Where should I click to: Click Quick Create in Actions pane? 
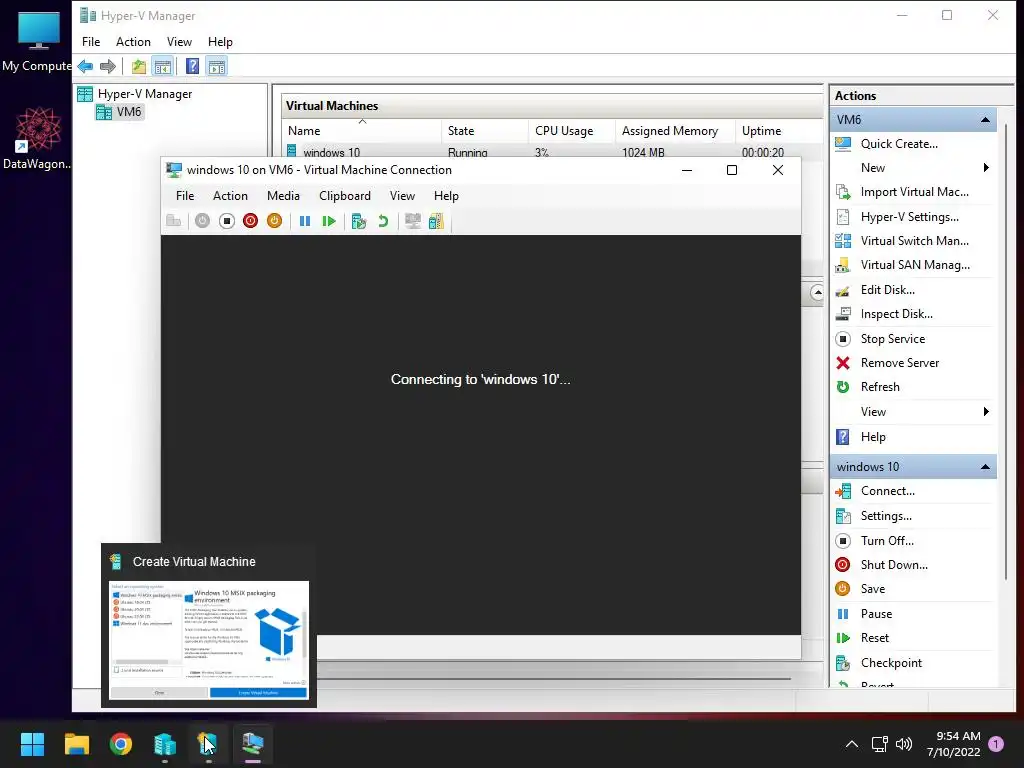tap(899, 144)
